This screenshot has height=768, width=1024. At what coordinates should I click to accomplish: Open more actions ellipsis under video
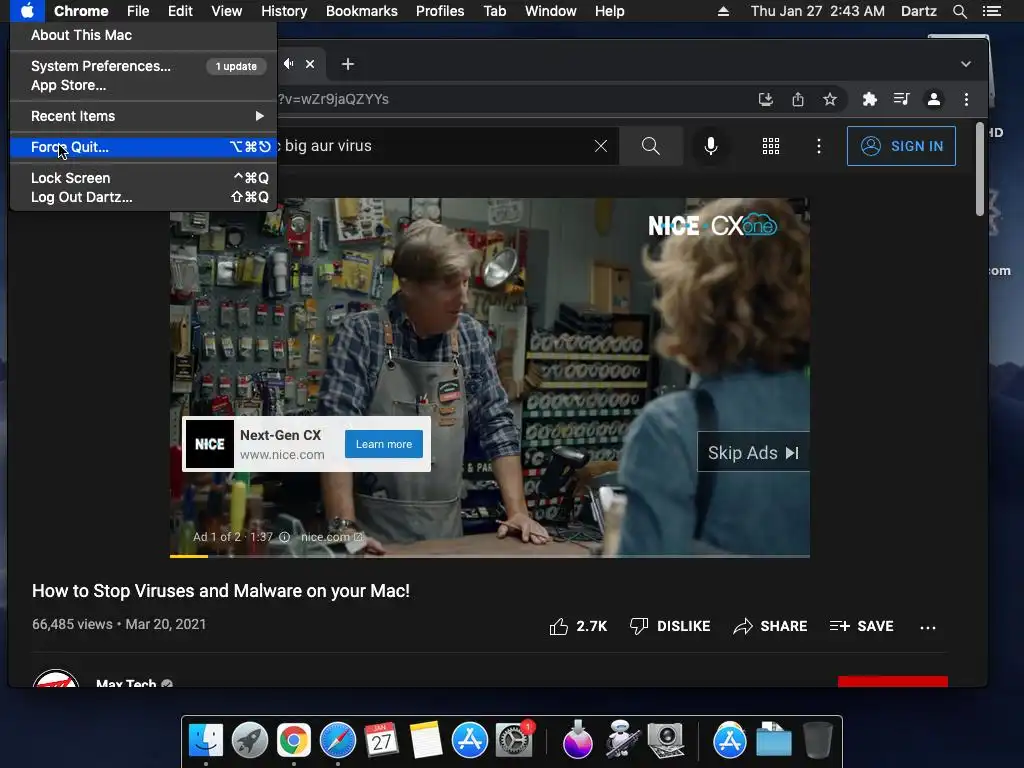927,628
